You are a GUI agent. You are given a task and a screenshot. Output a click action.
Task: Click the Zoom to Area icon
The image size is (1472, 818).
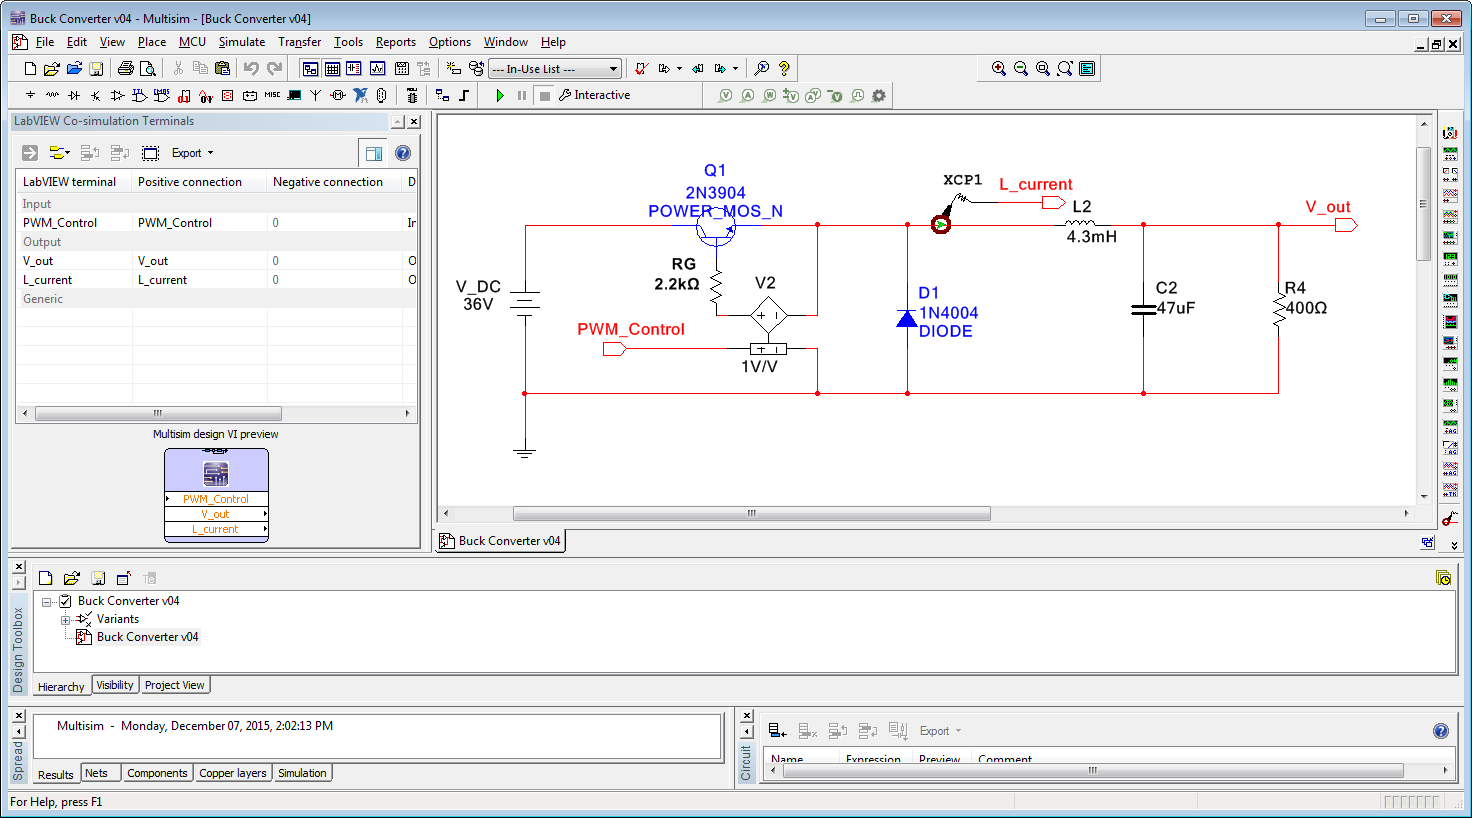coord(1043,69)
